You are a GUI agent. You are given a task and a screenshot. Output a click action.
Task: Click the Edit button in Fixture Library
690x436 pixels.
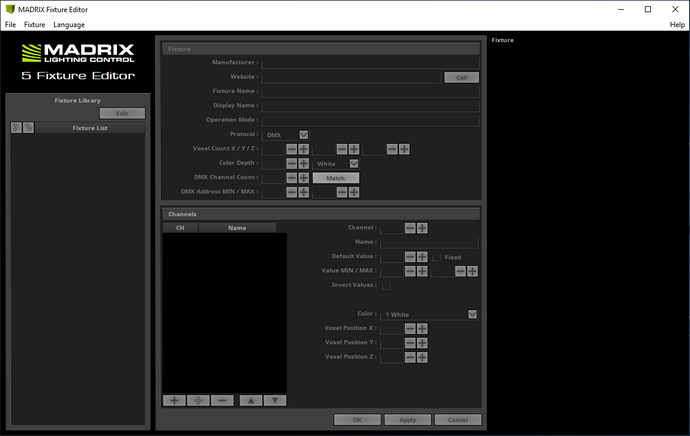pyautogui.click(x=122, y=114)
